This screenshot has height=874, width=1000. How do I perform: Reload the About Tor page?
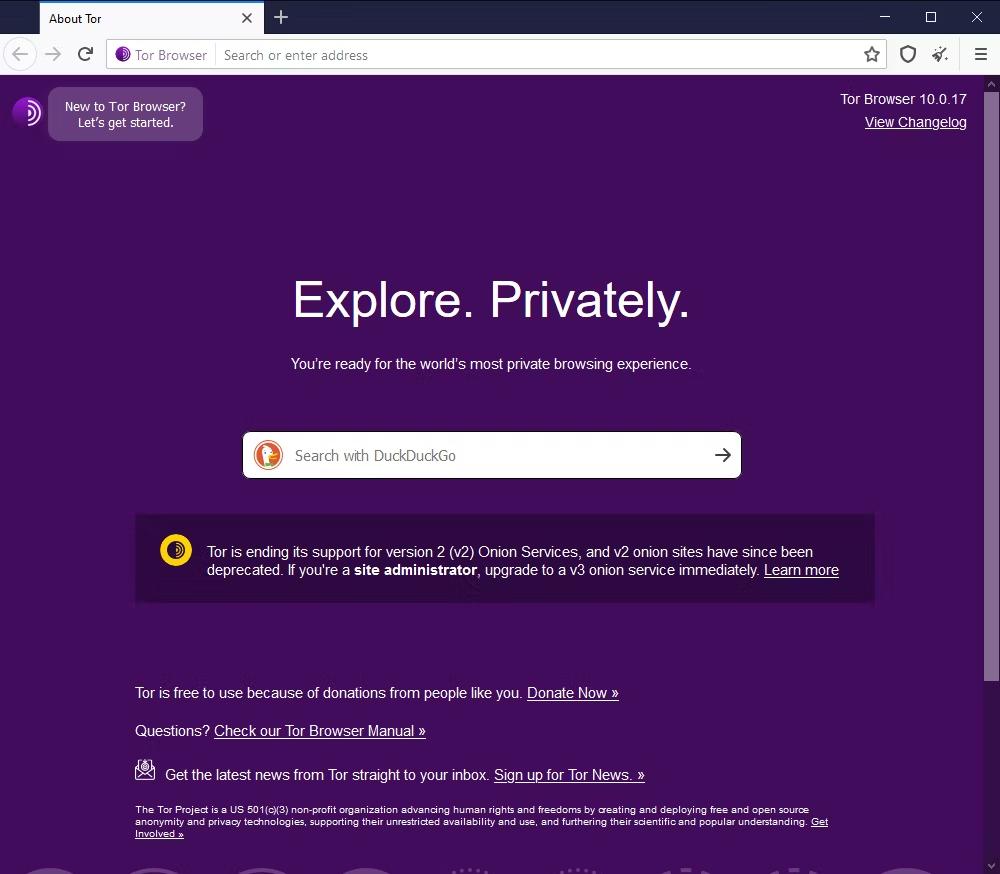pos(85,54)
